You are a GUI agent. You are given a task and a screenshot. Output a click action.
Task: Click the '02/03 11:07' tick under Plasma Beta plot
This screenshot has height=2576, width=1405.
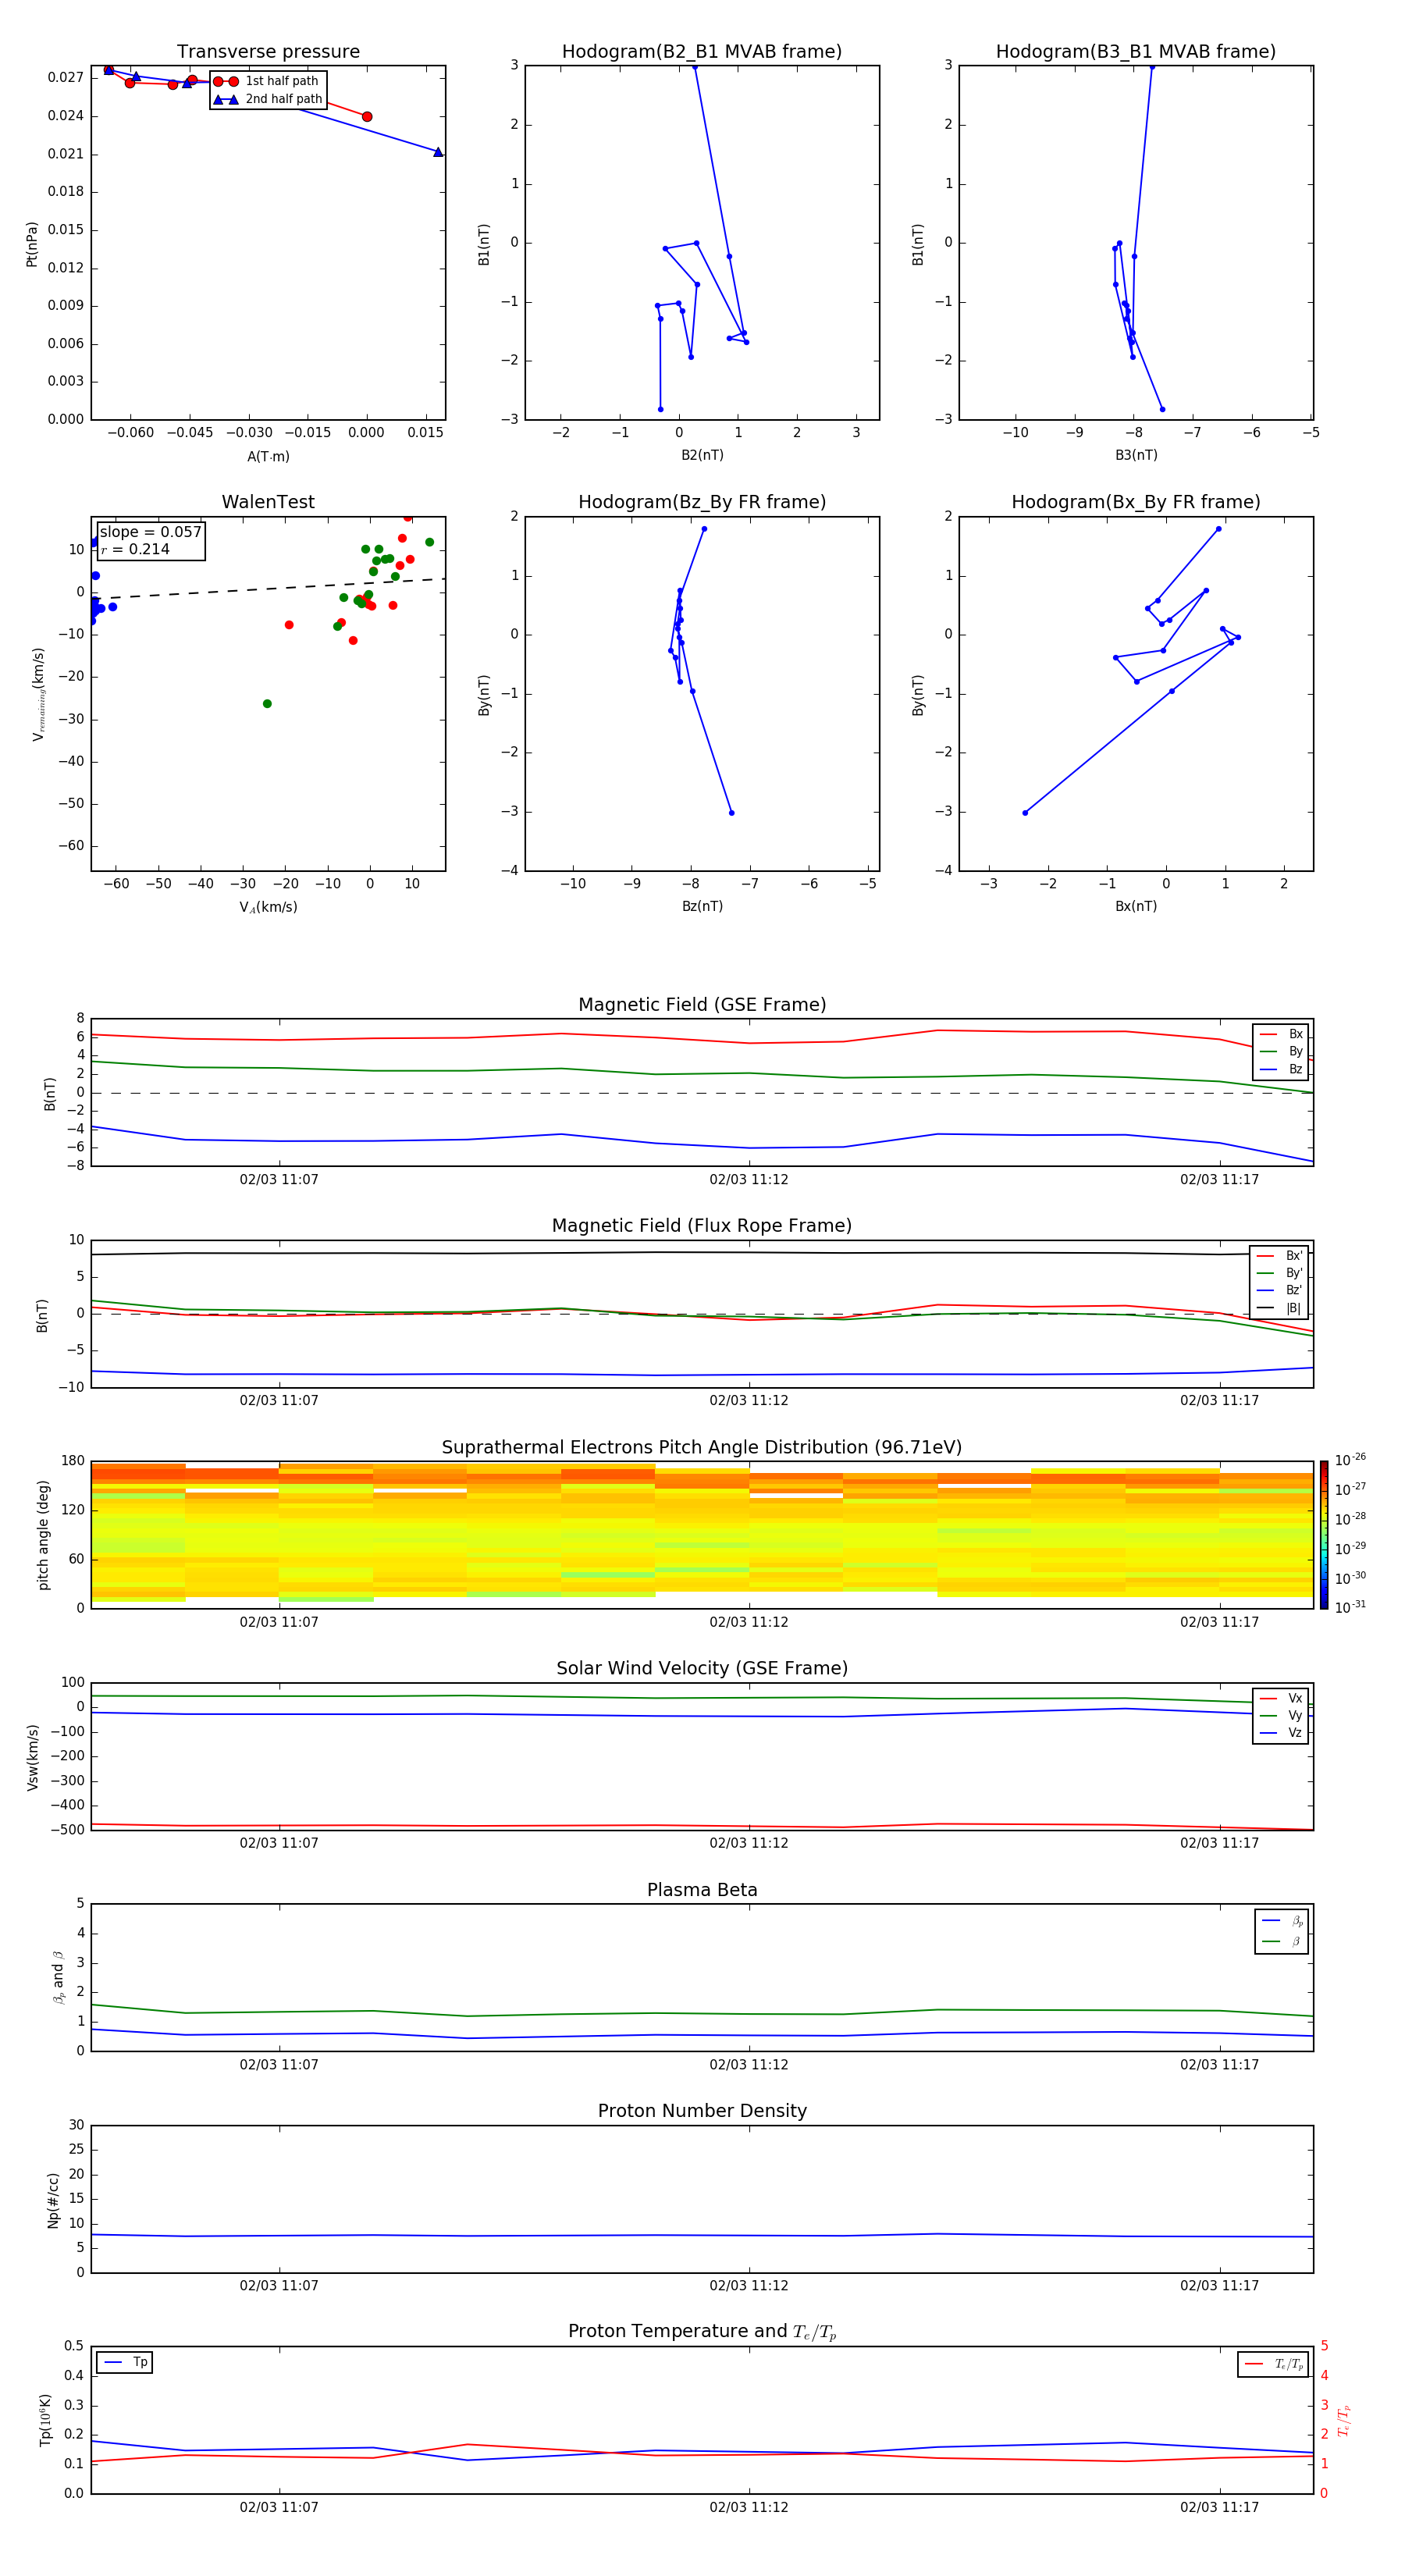click(x=279, y=2065)
